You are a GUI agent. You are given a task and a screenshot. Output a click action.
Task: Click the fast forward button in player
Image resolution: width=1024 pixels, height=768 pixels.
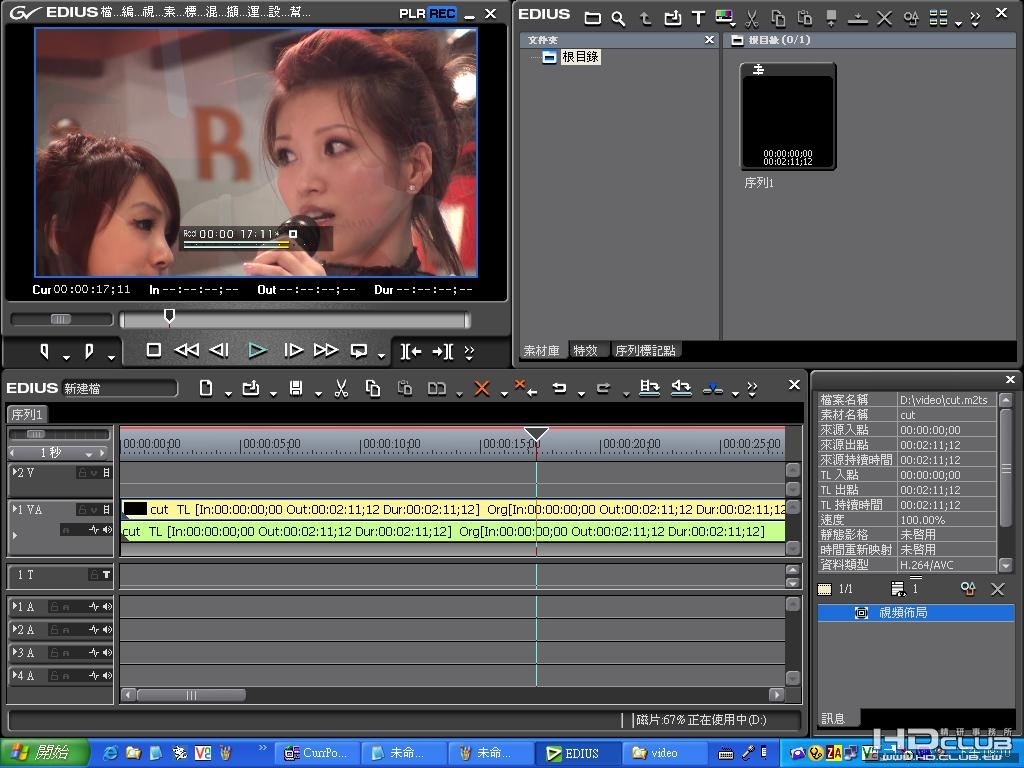click(326, 350)
